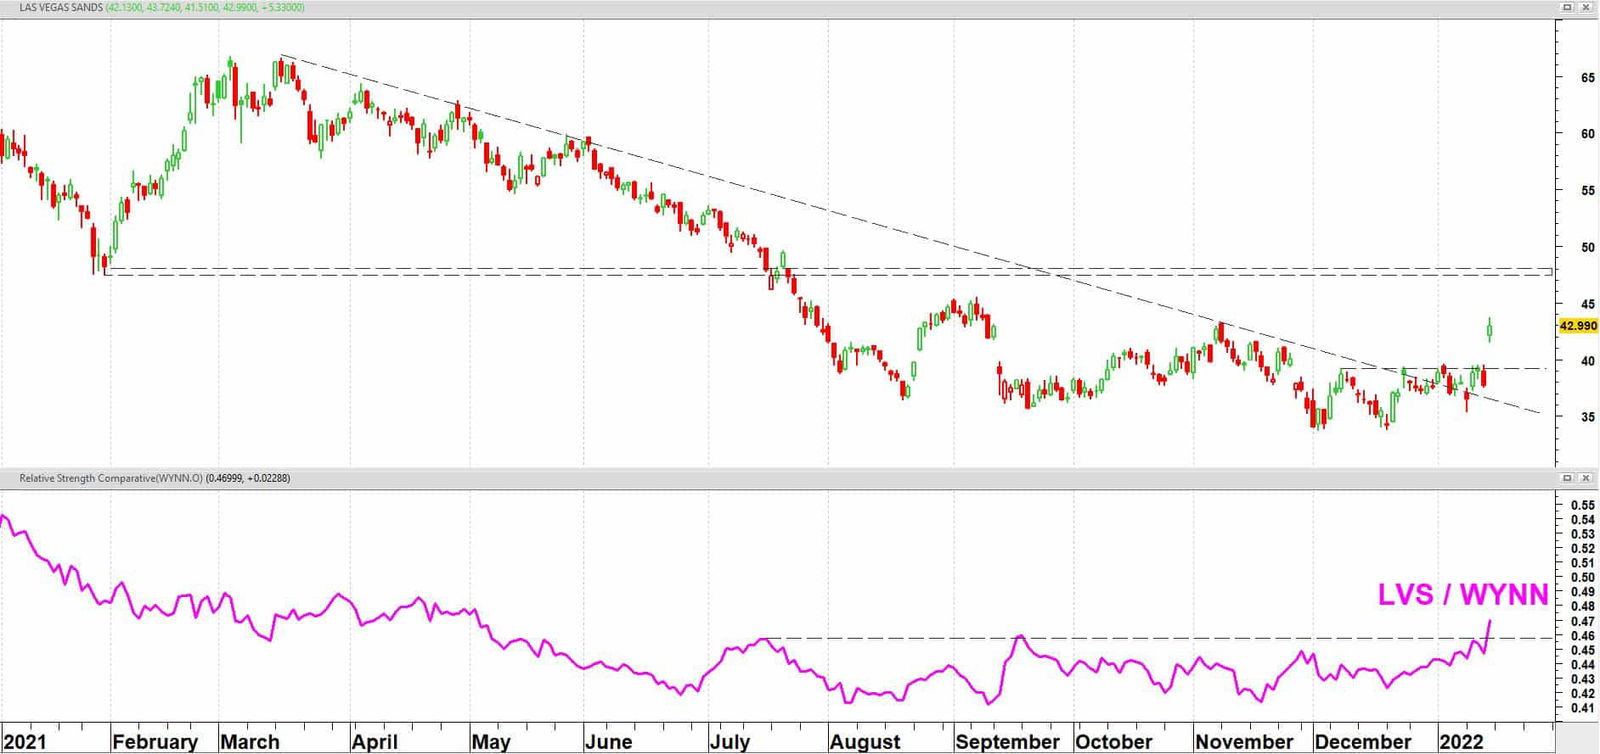The height and width of the screenshot is (754, 1600).
Task: Close the Relative Strength Comparative pane
Action: coord(1585,478)
